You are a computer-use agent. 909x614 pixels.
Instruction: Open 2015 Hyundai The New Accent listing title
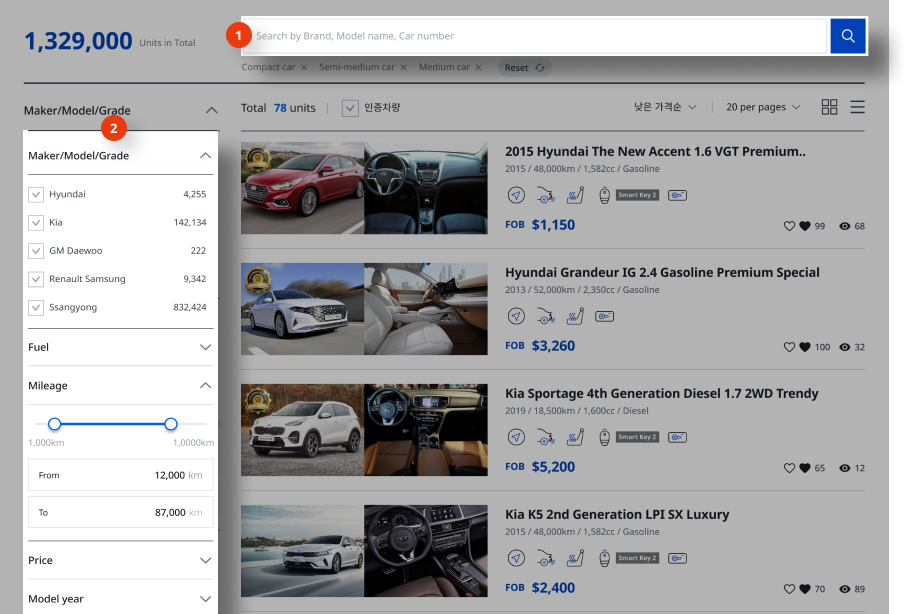(655, 152)
